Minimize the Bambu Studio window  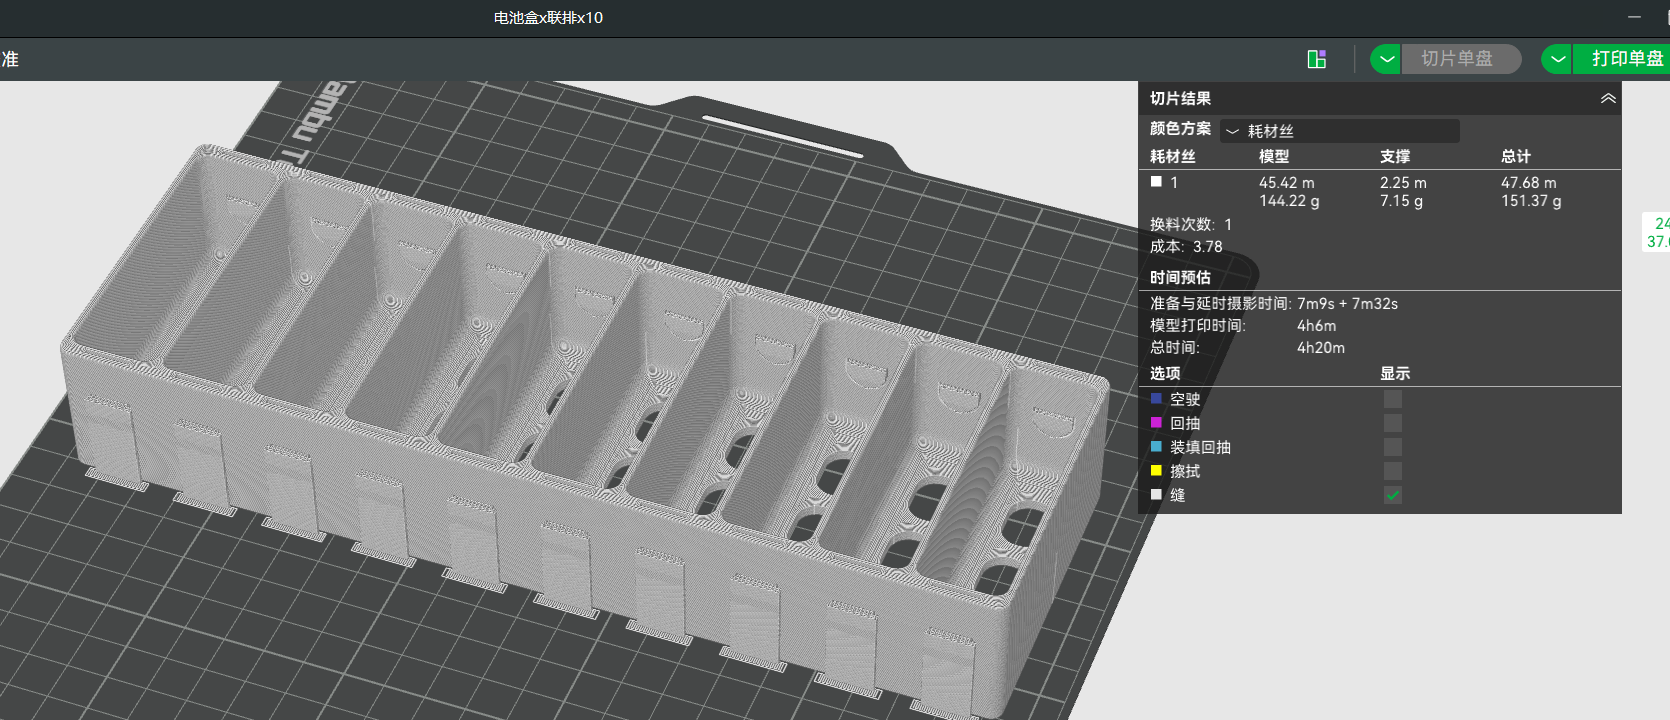[1634, 17]
